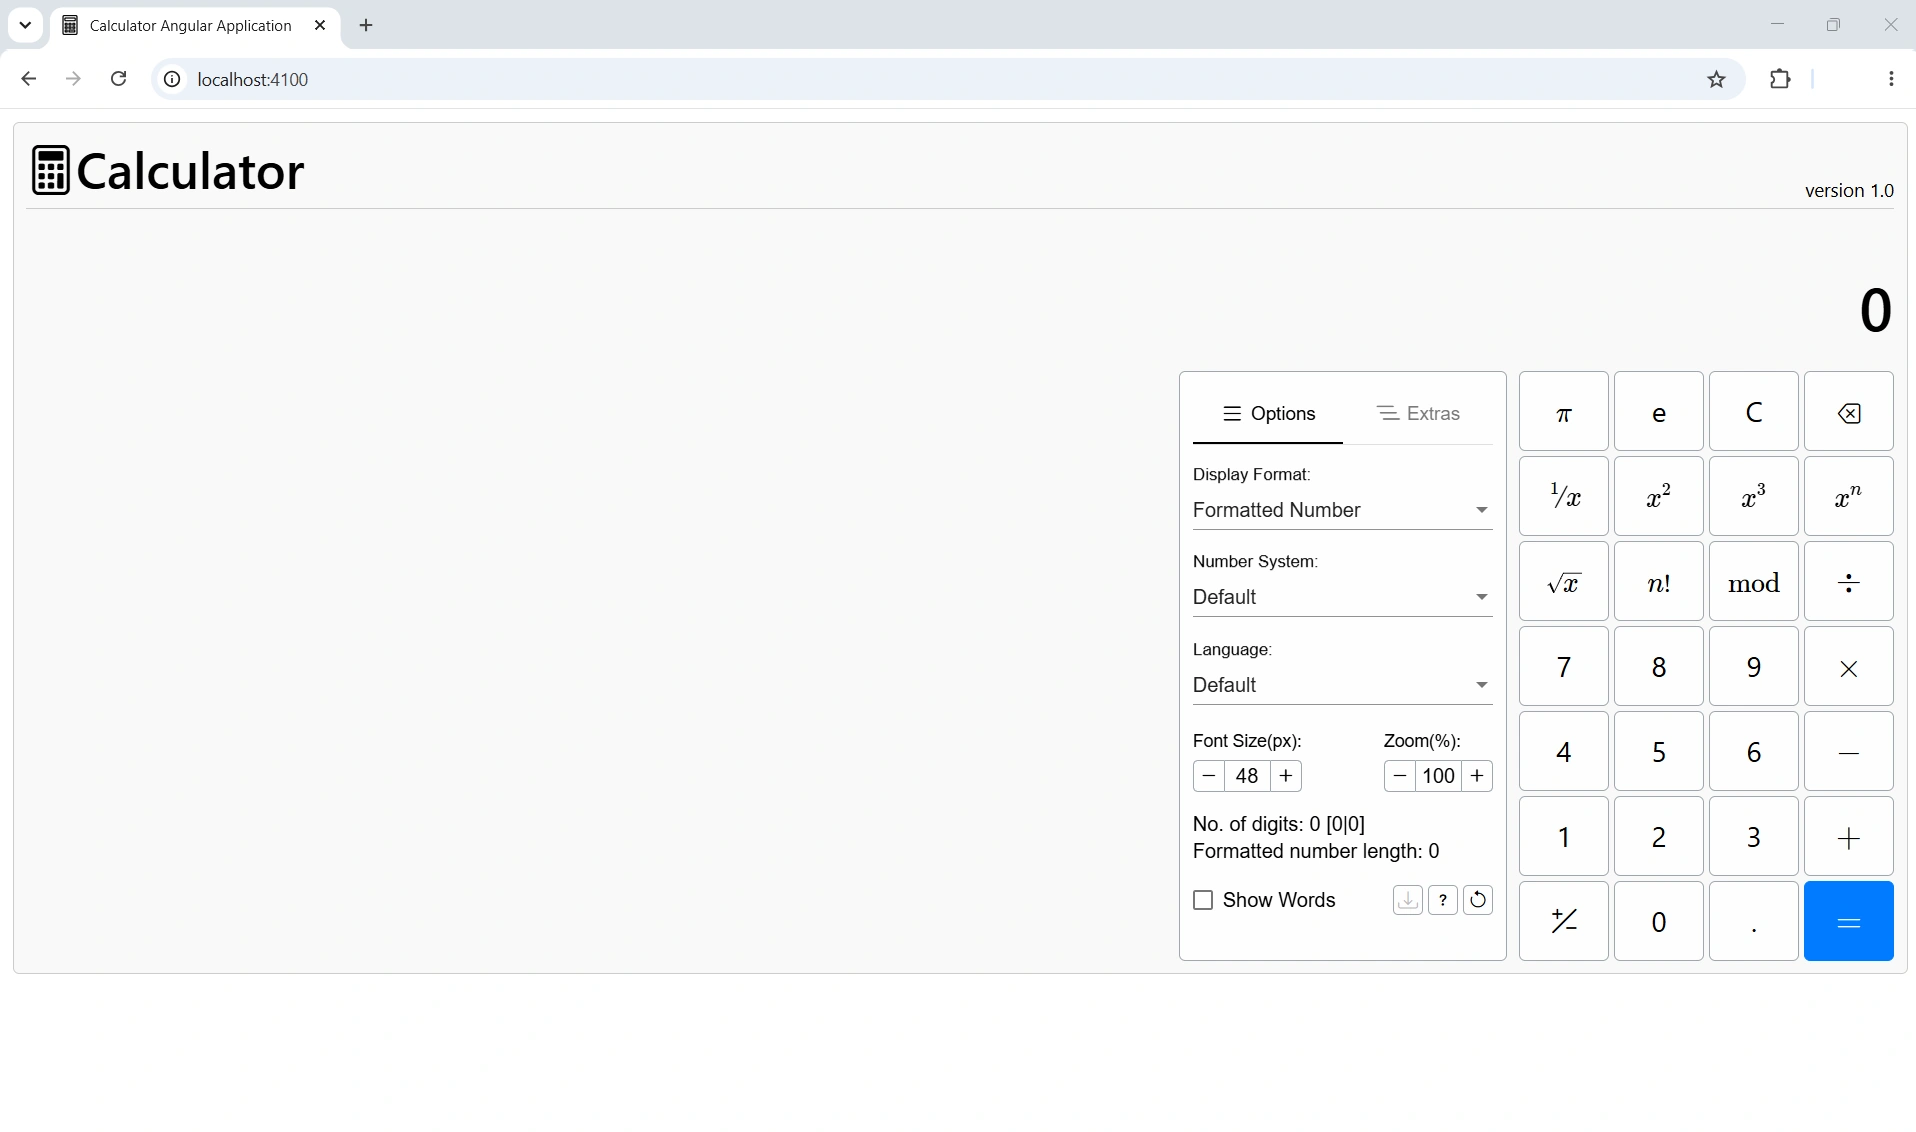Delete last digit with backspace key
Image resolution: width=1916 pixels, height=1132 pixels.
1848,412
